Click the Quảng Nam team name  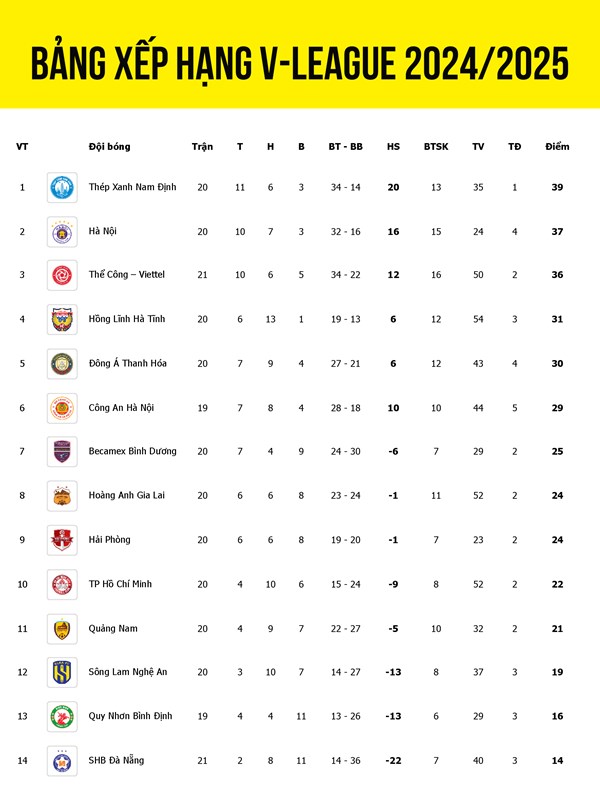[113, 628]
